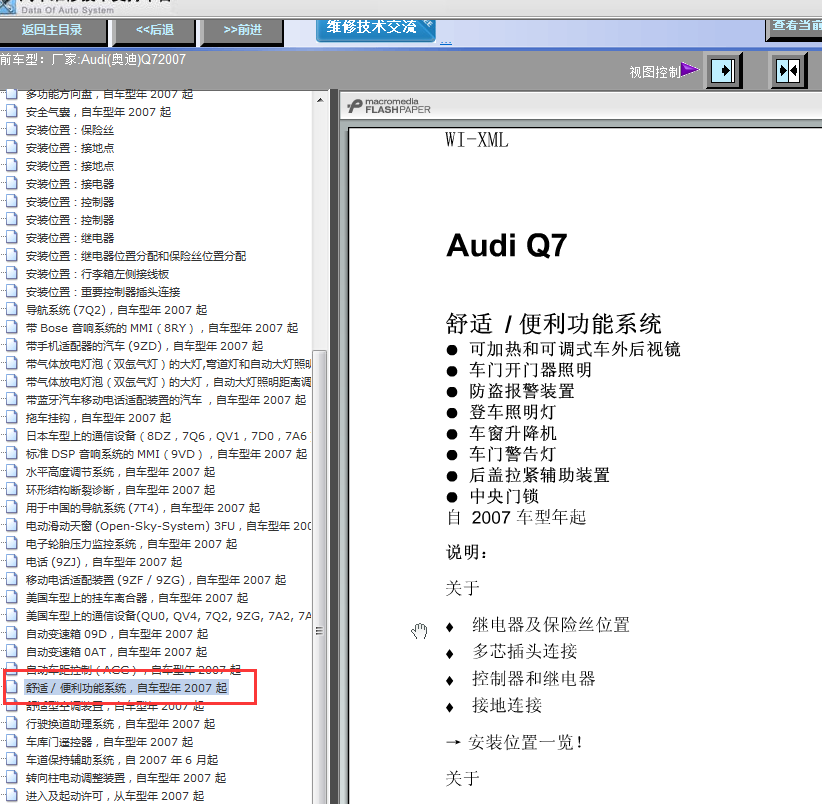Open 日本车型上的通信设备 entry
822x804 pixels.
[x=166, y=436]
